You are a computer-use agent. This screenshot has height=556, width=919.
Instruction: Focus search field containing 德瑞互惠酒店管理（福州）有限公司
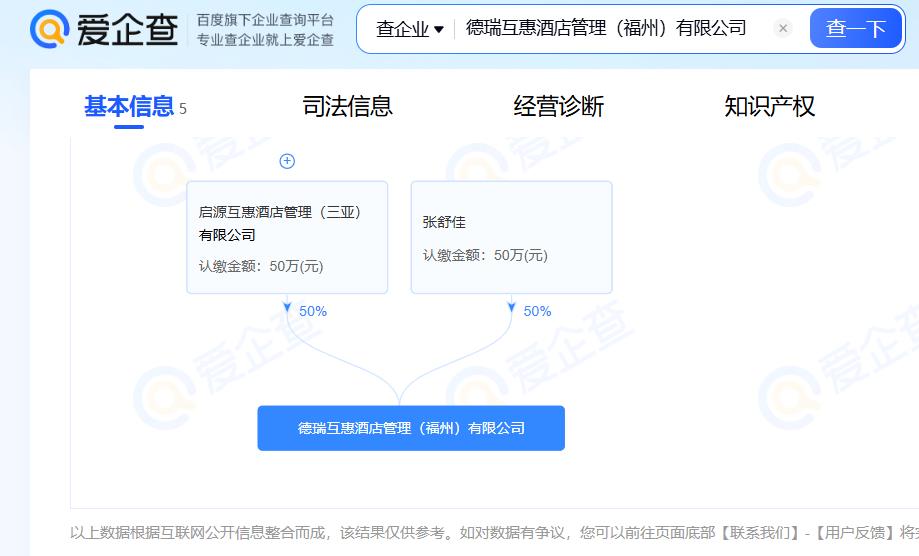click(606, 28)
